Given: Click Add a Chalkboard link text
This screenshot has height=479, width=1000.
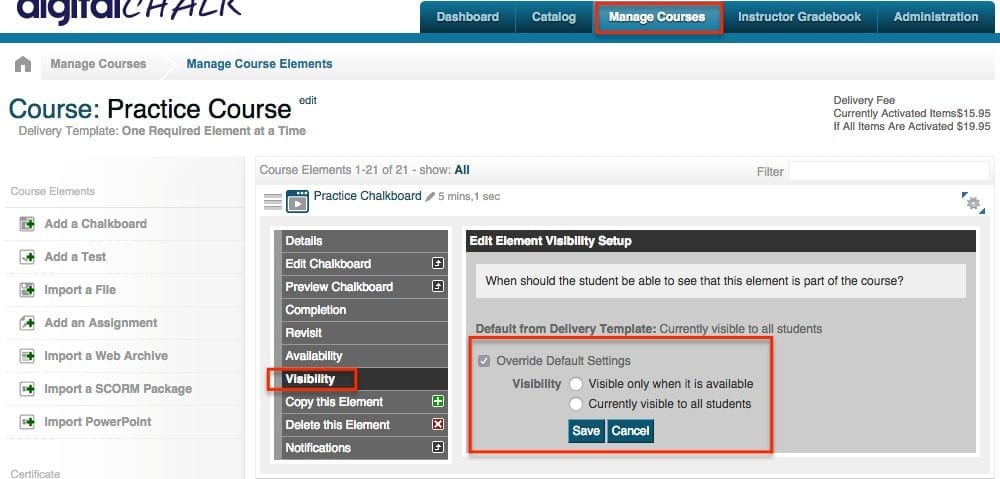Looking at the screenshot, I should pyautogui.click(x=96, y=224).
